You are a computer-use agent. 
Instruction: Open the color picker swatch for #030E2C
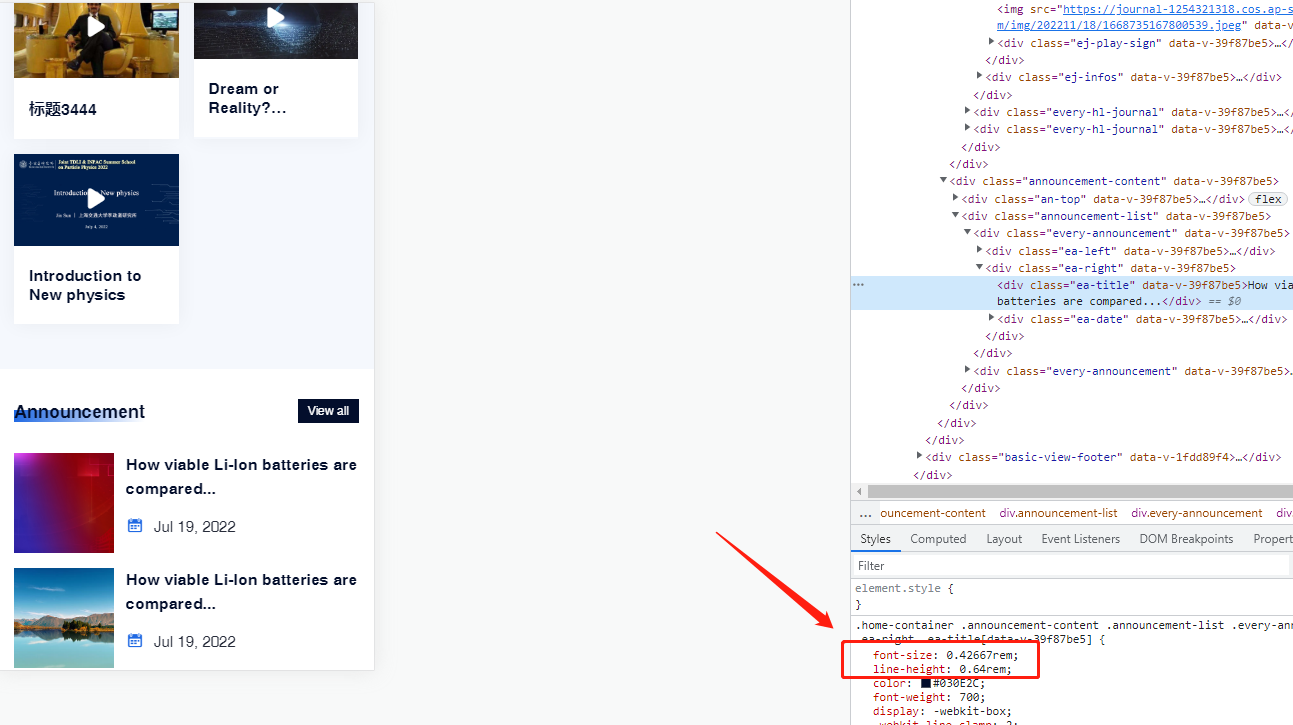926,683
